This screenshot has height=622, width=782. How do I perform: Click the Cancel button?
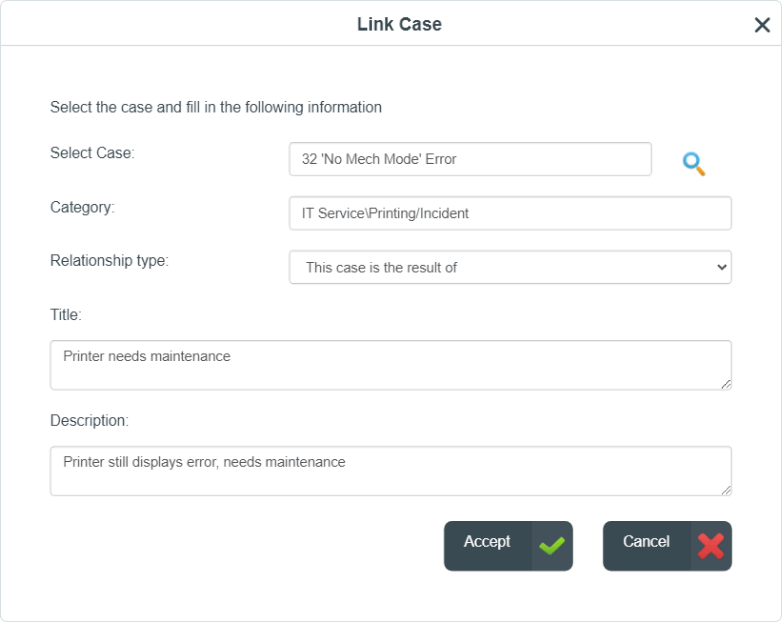(x=667, y=546)
